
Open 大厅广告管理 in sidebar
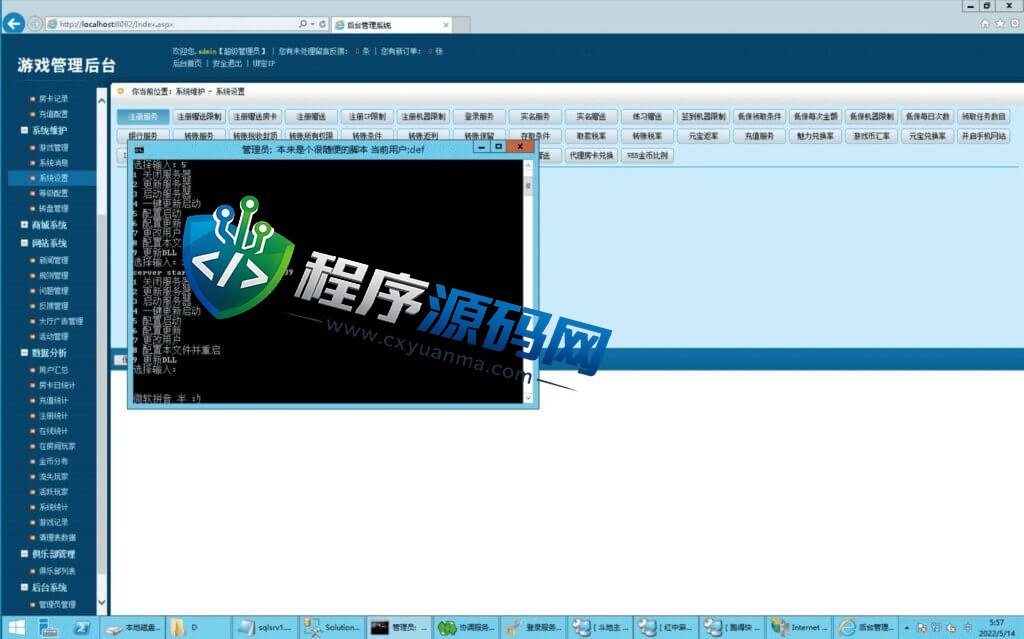pyautogui.click(x=61, y=321)
